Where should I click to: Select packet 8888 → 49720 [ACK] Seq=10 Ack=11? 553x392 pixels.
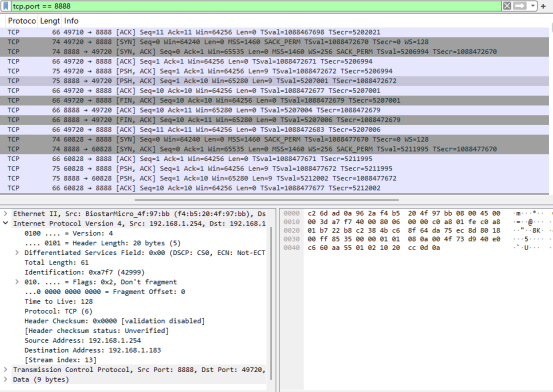pos(274,110)
